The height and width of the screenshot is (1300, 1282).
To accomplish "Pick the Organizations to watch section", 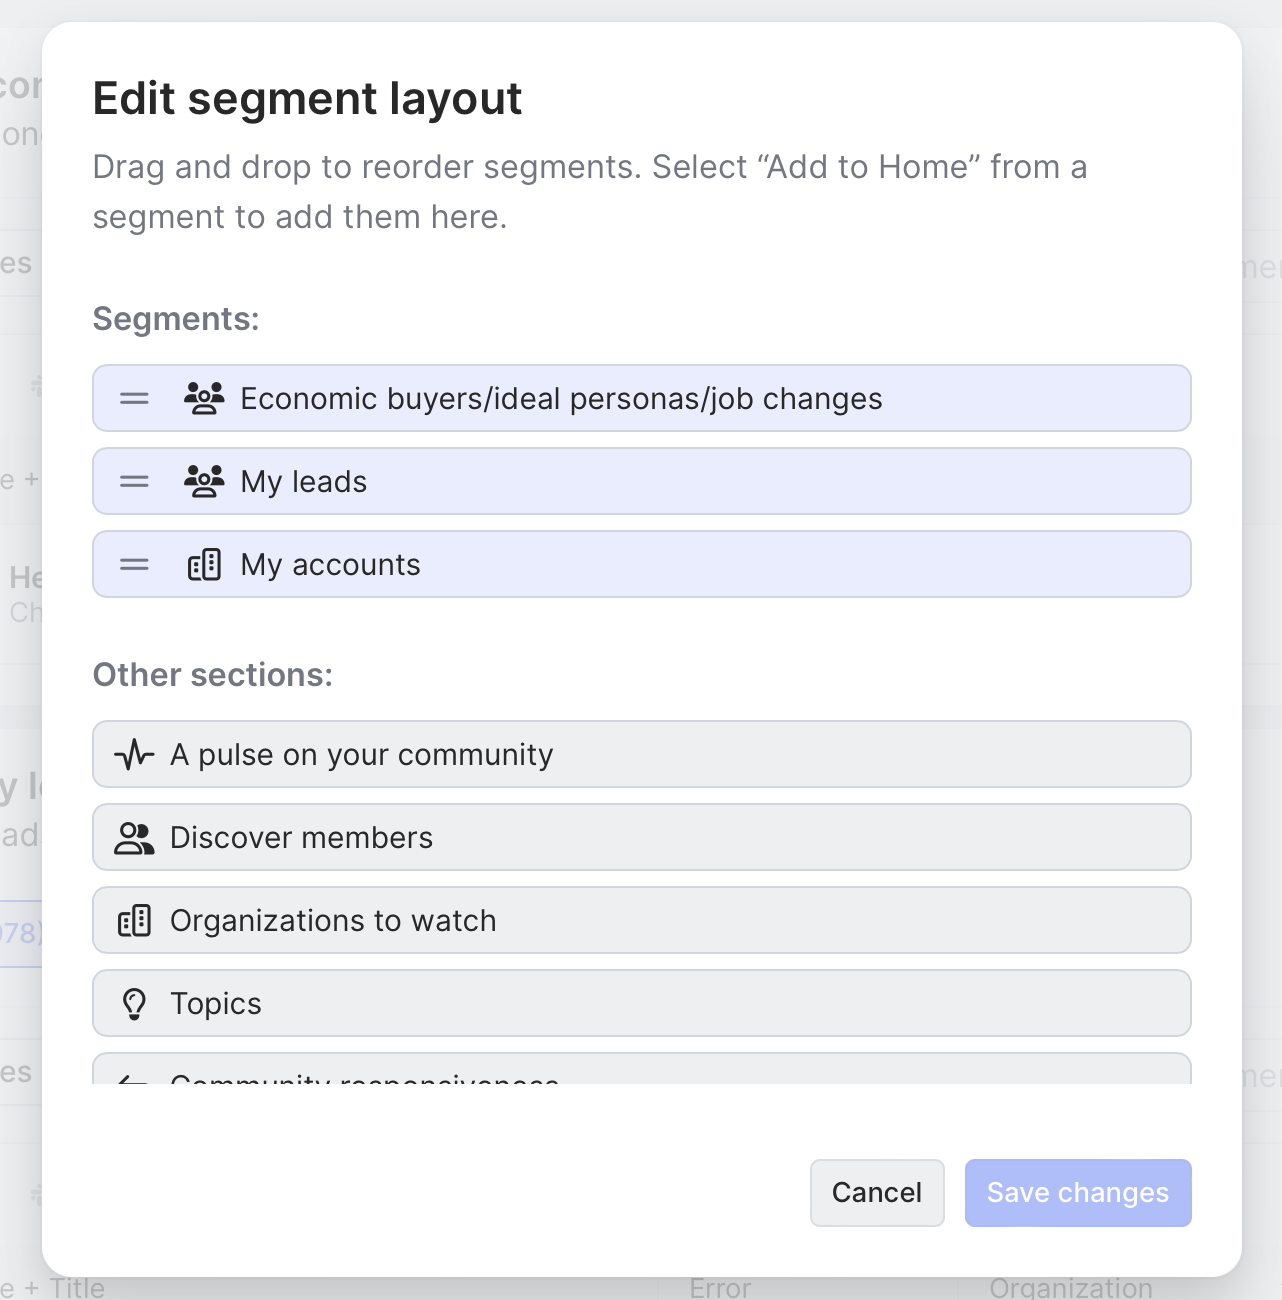I will coord(640,921).
